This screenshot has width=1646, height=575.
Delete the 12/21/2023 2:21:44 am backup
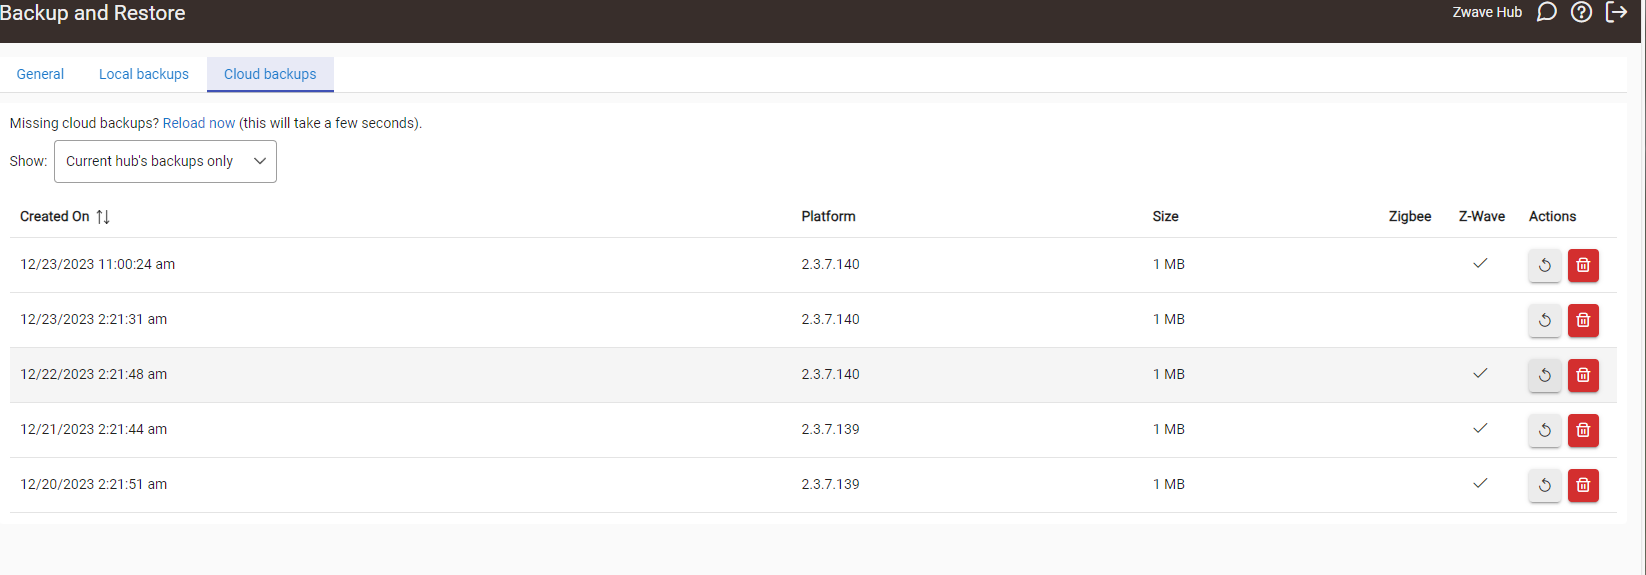[1583, 431]
